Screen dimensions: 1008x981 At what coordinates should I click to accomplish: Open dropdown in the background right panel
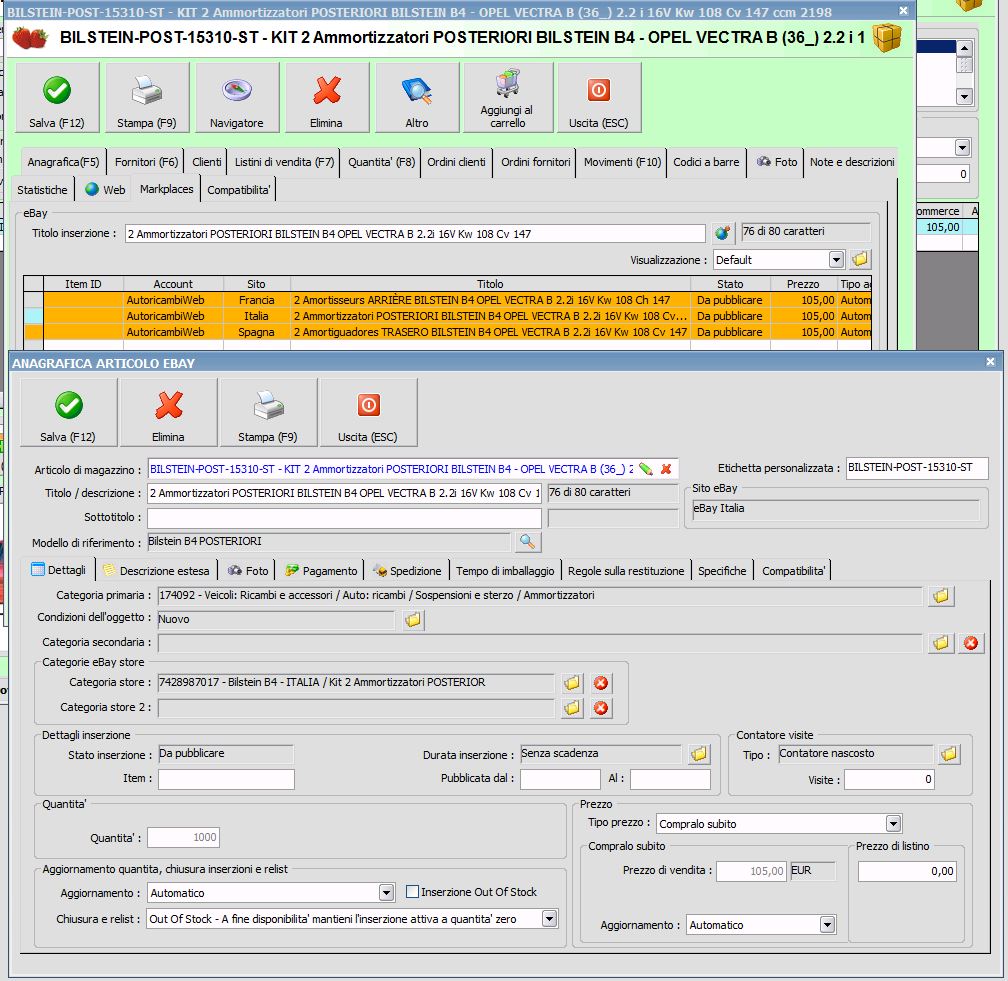pyautogui.click(x=962, y=148)
